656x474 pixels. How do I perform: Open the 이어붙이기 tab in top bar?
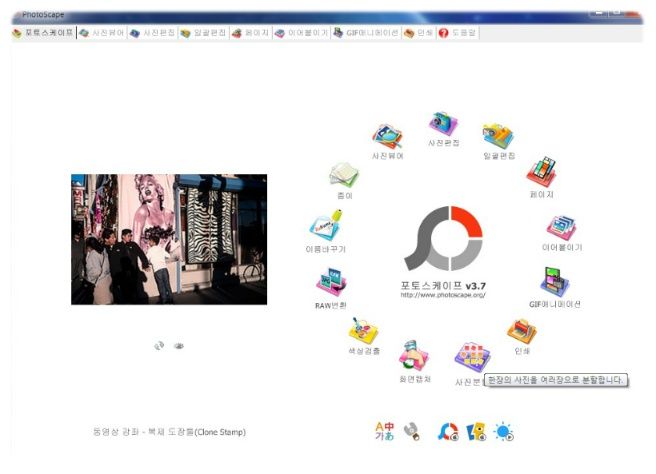[301, 33]
